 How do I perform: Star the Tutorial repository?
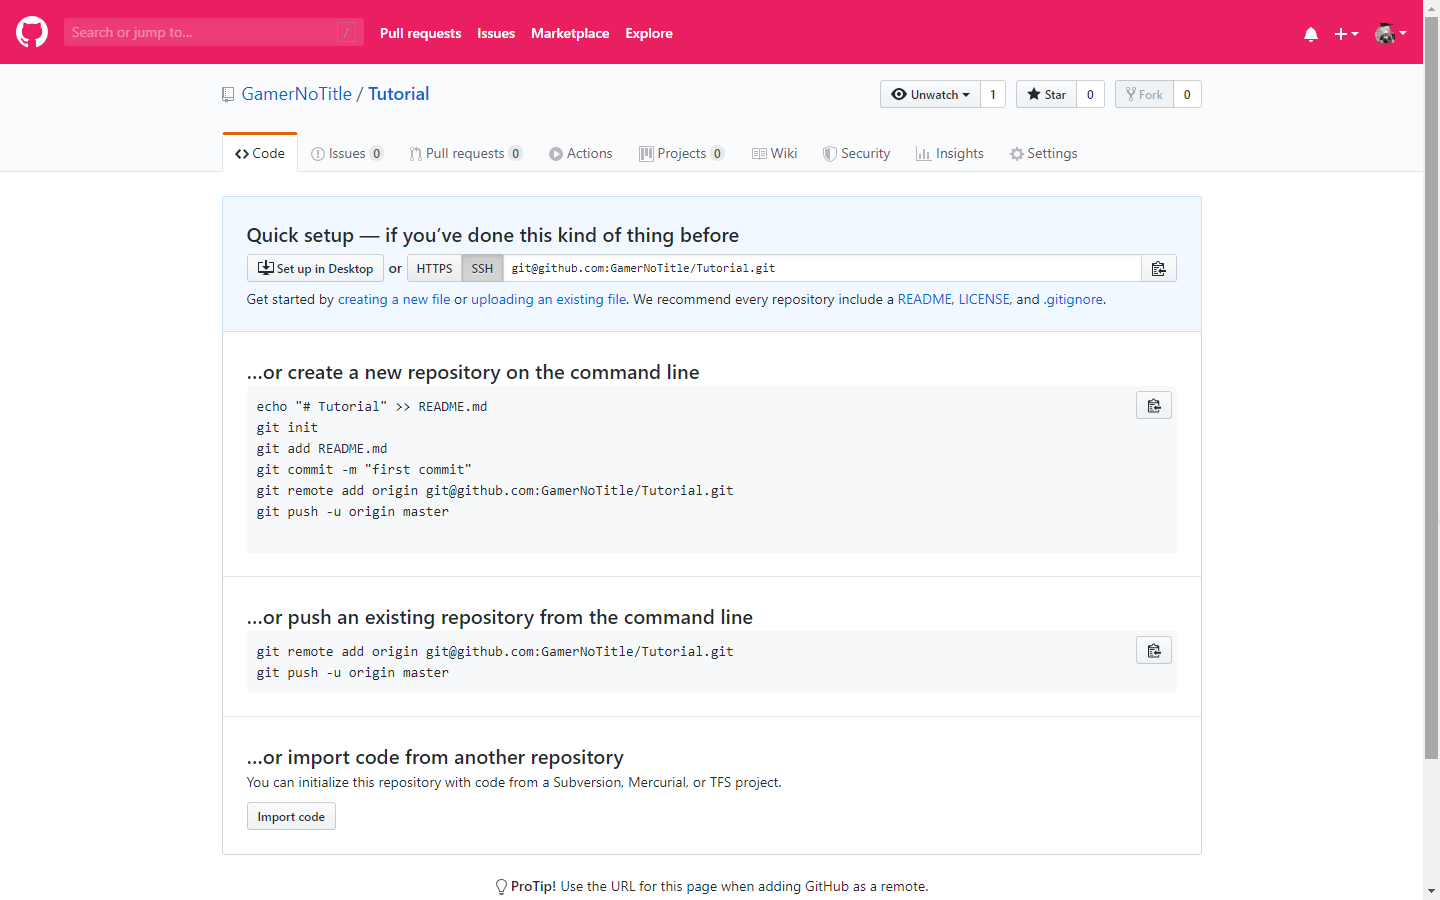(x=1046, y=94)
